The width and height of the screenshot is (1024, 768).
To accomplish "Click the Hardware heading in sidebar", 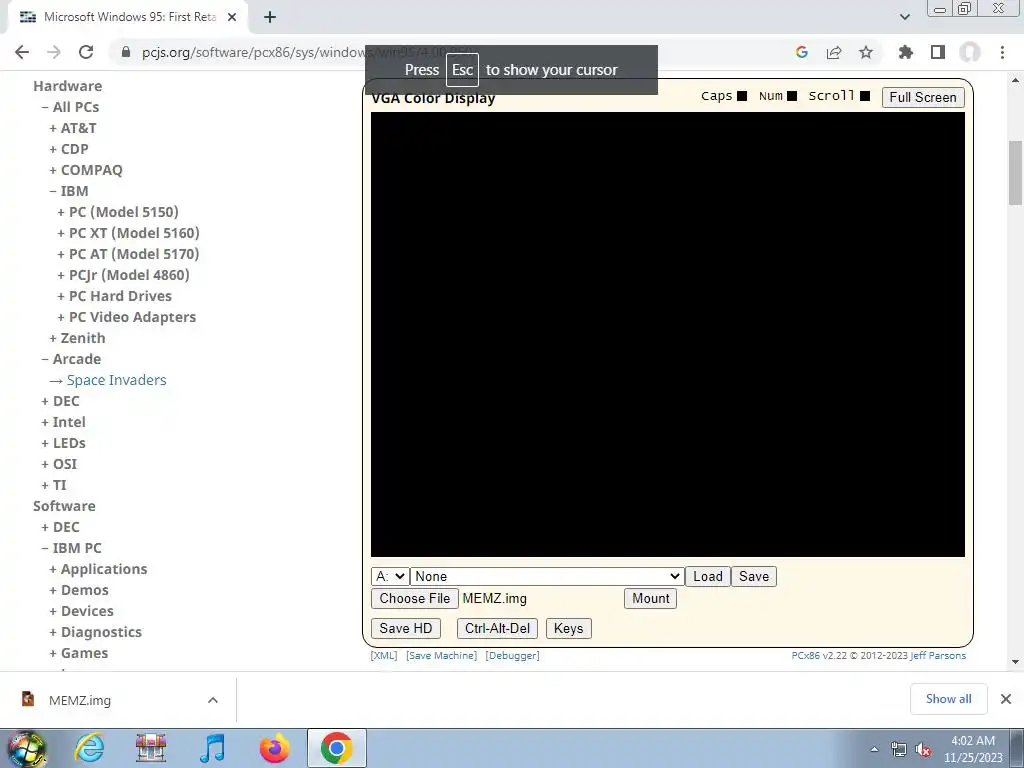I will 67,86.
